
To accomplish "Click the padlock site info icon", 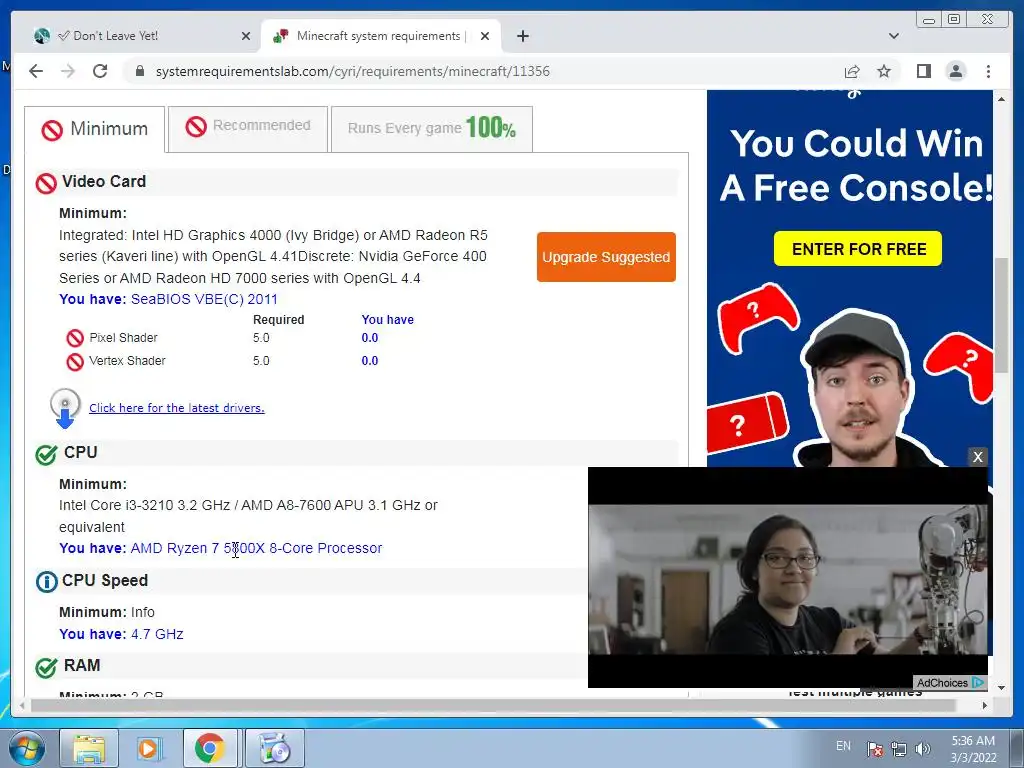I will 139,71.
